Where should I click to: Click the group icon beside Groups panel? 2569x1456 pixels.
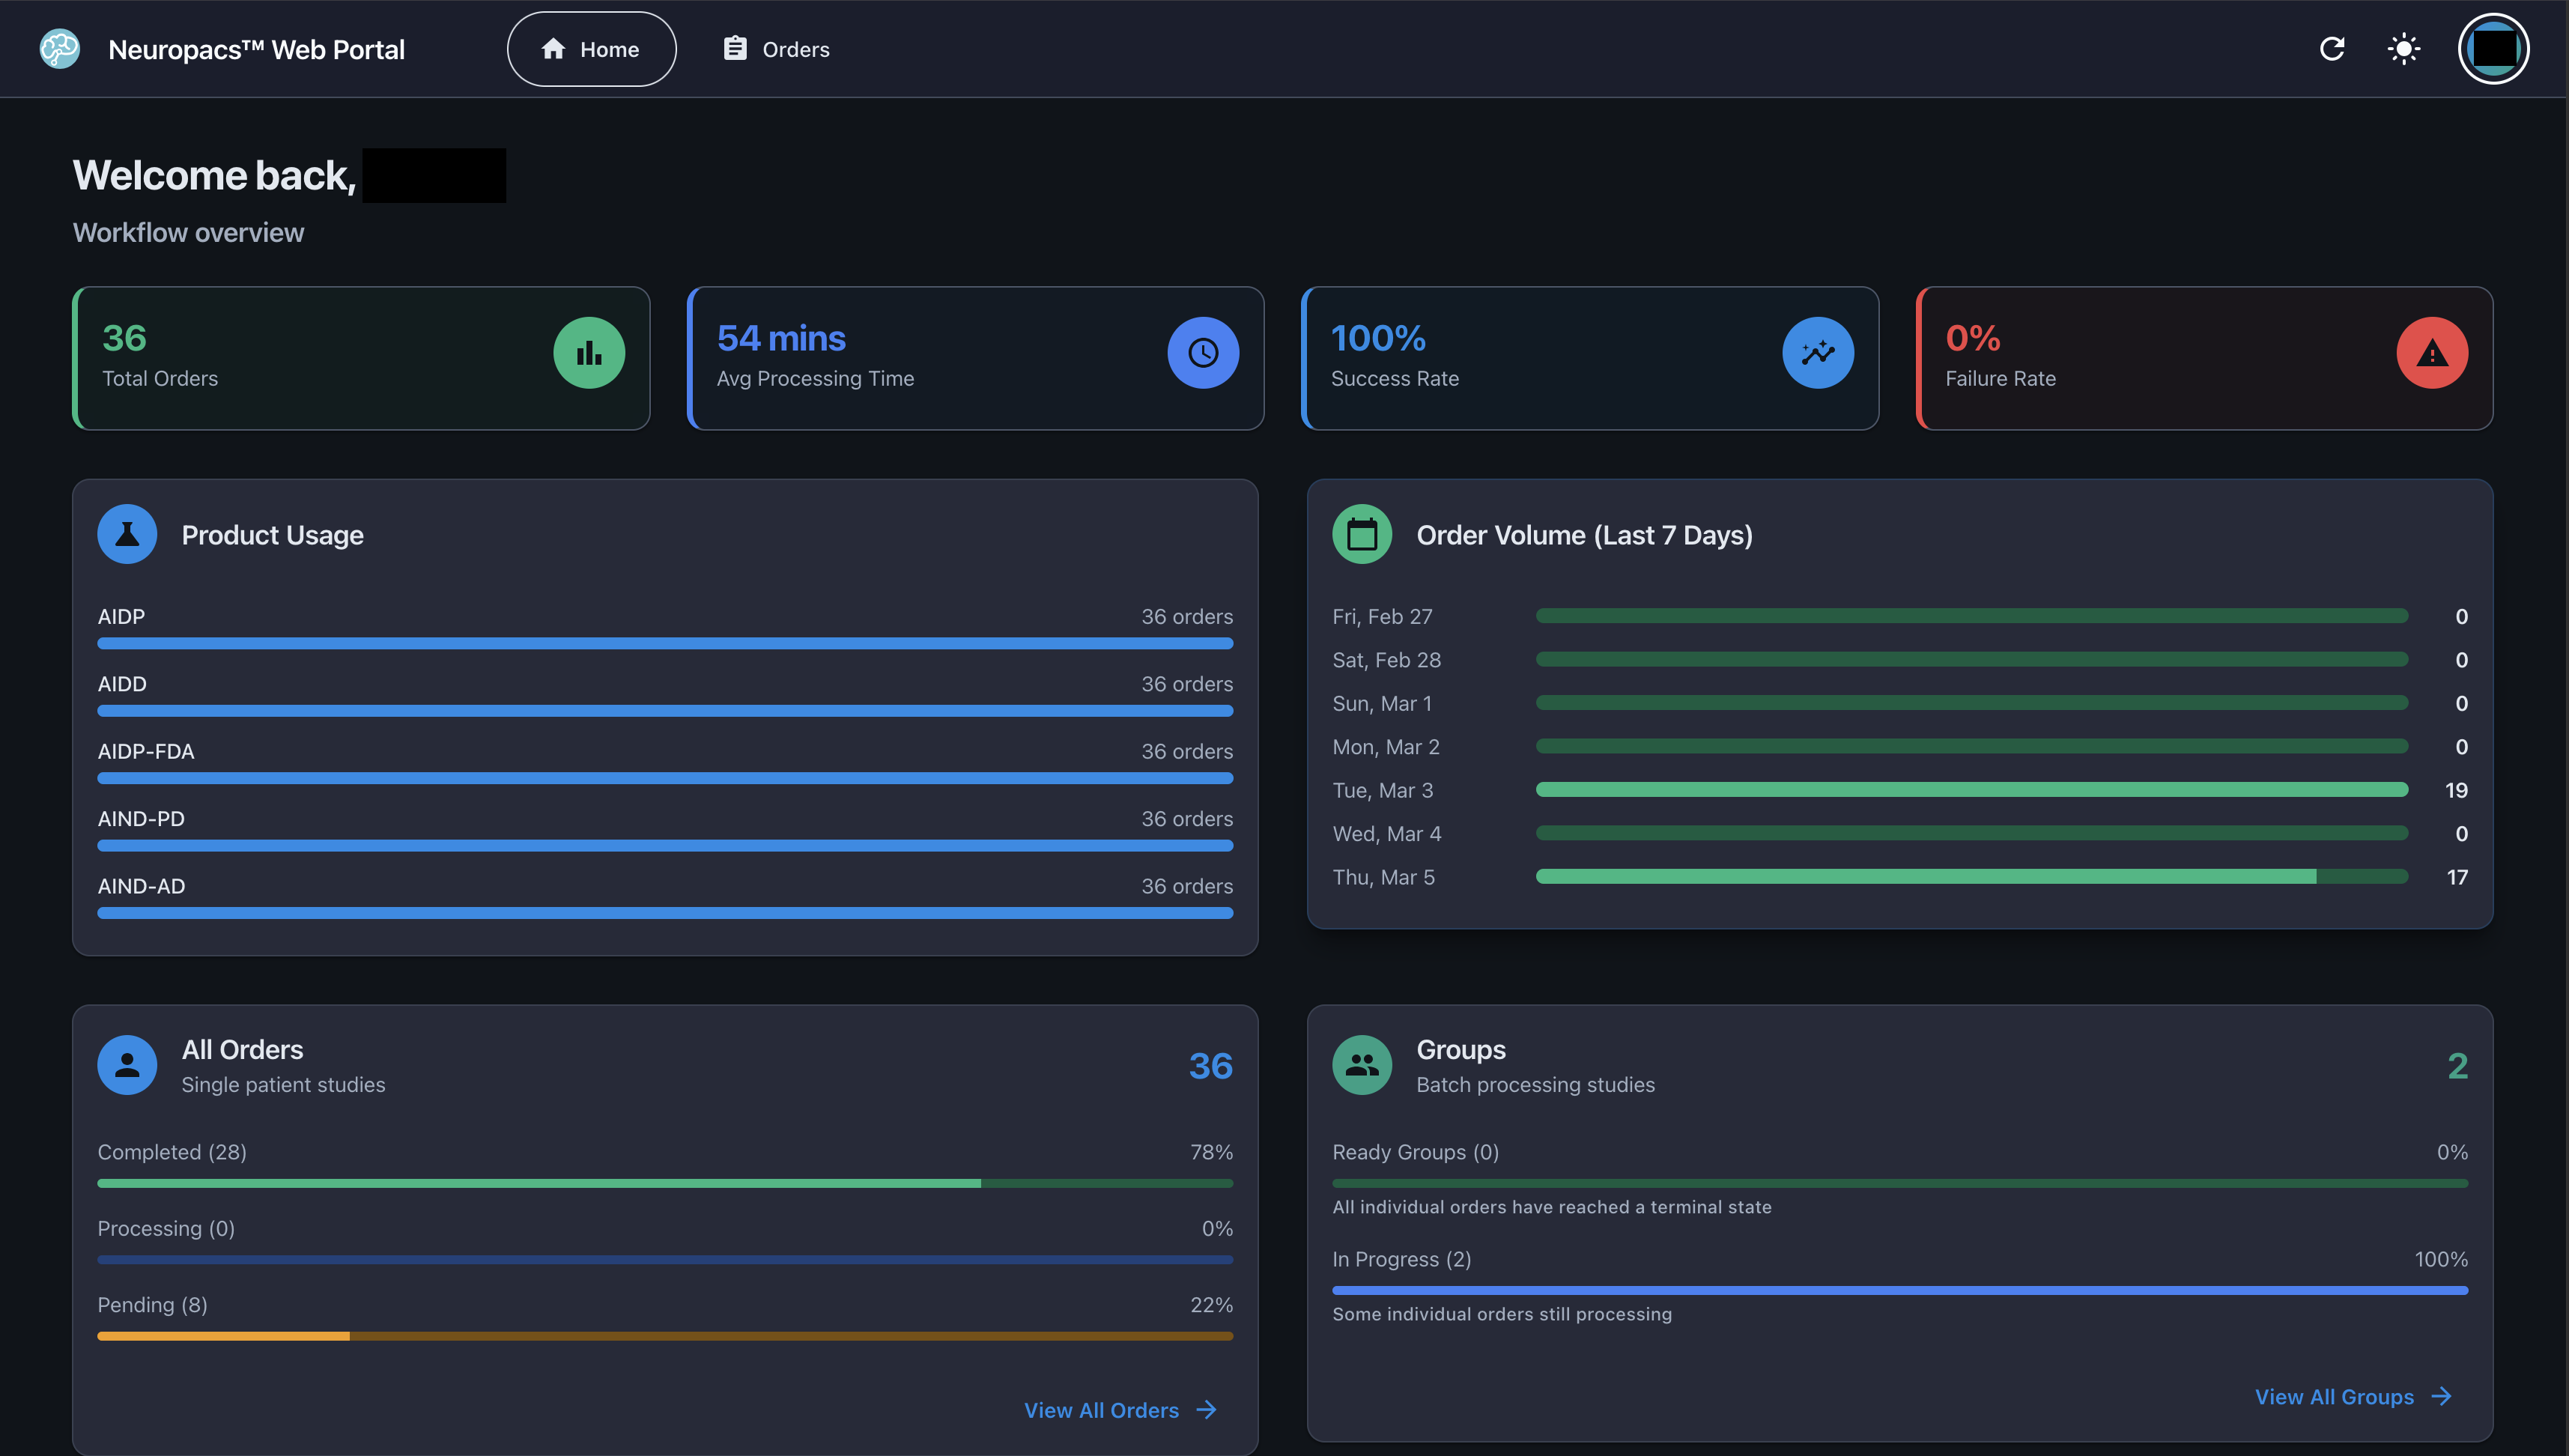tap(1362, 1065)
